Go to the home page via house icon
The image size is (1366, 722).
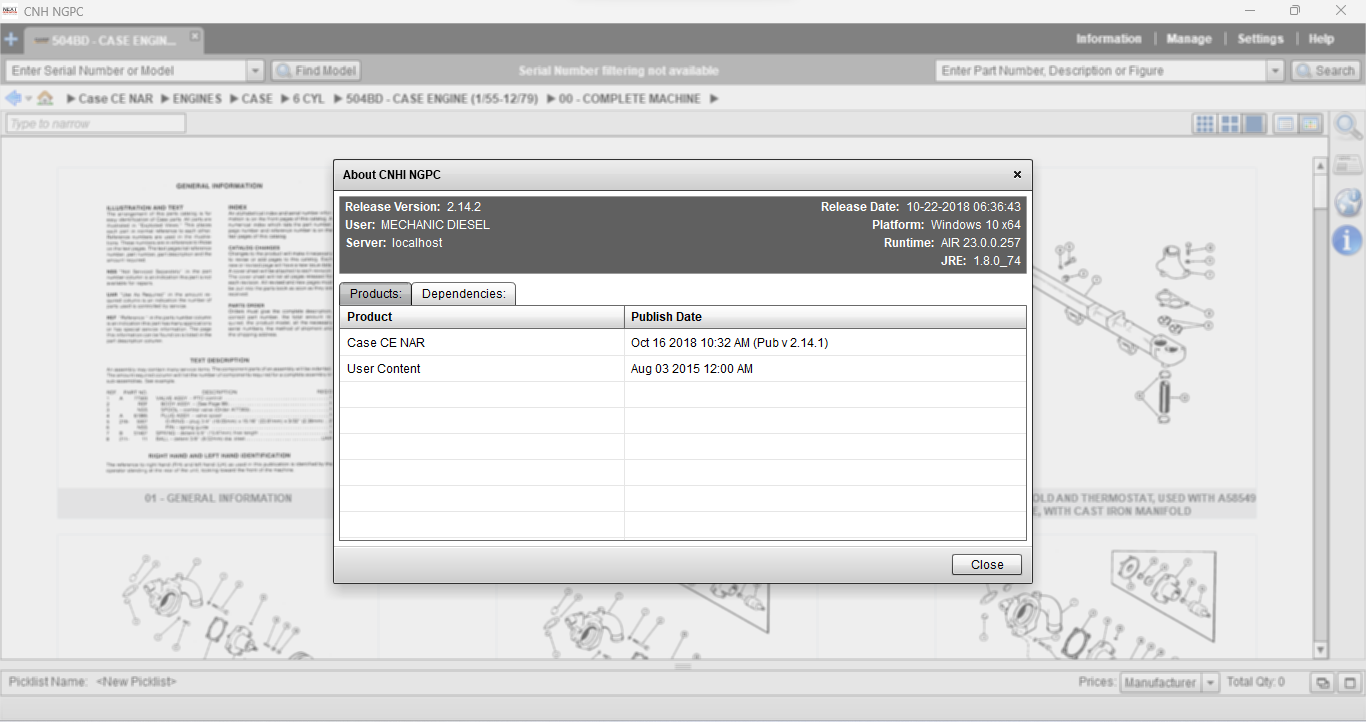coord(45,99)
